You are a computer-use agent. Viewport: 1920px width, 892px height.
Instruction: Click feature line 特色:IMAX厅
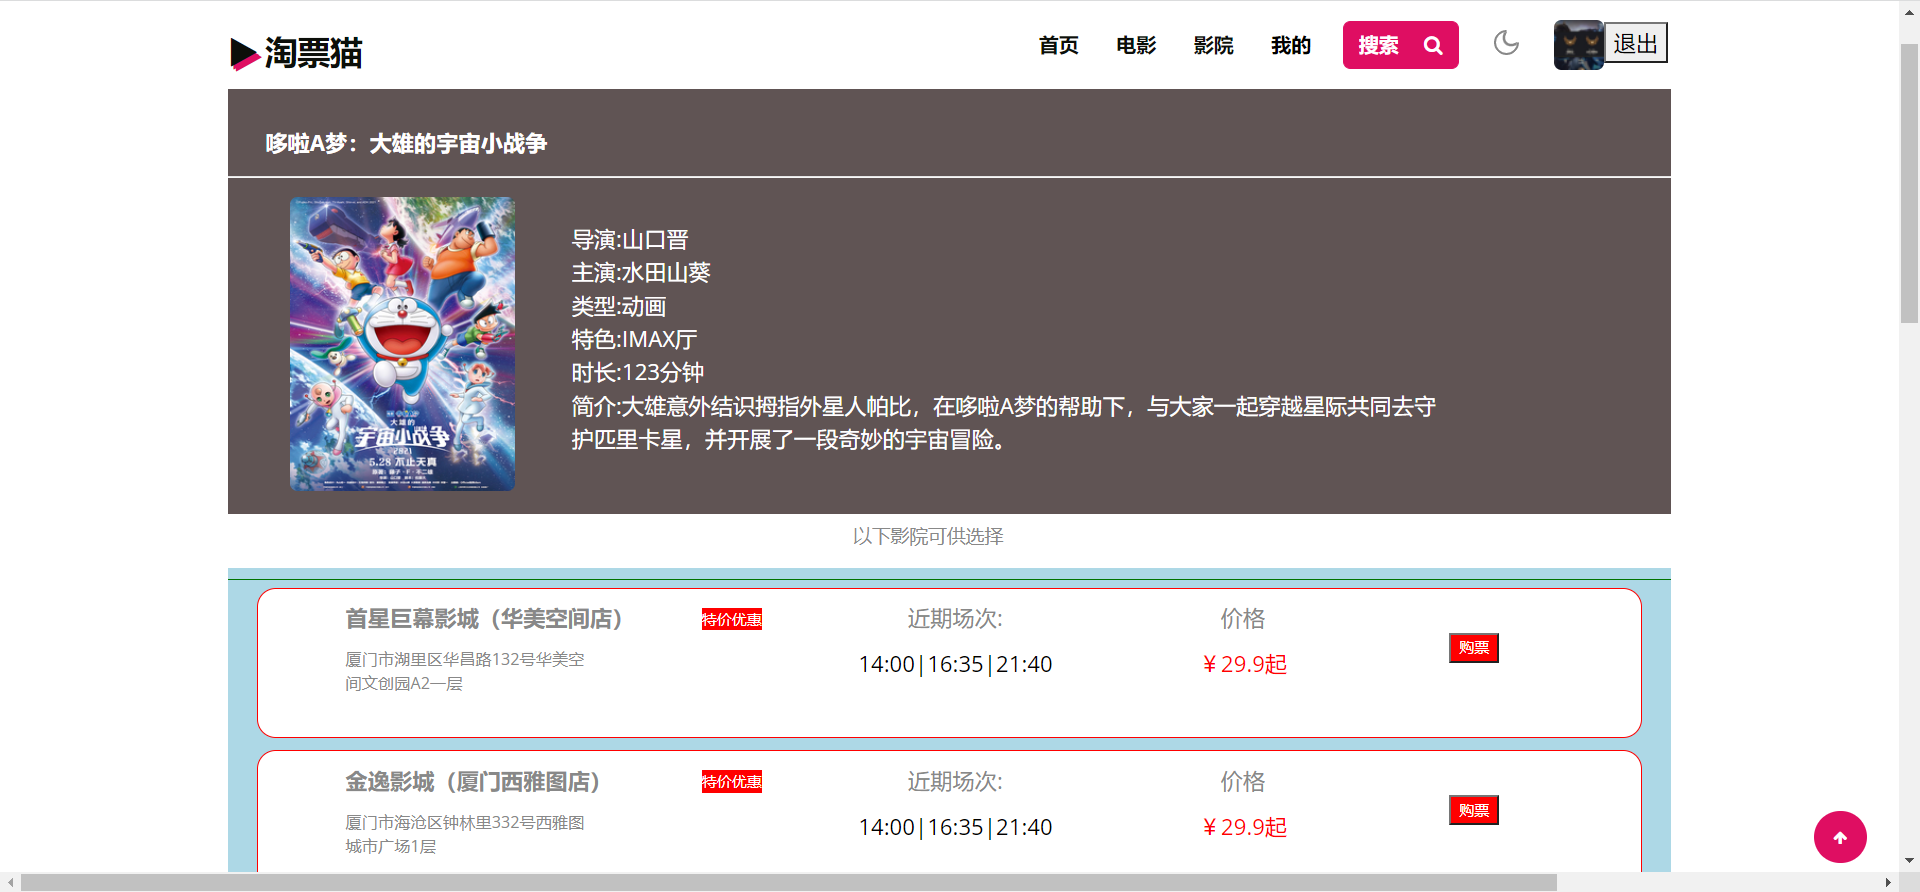click(634, 340)
